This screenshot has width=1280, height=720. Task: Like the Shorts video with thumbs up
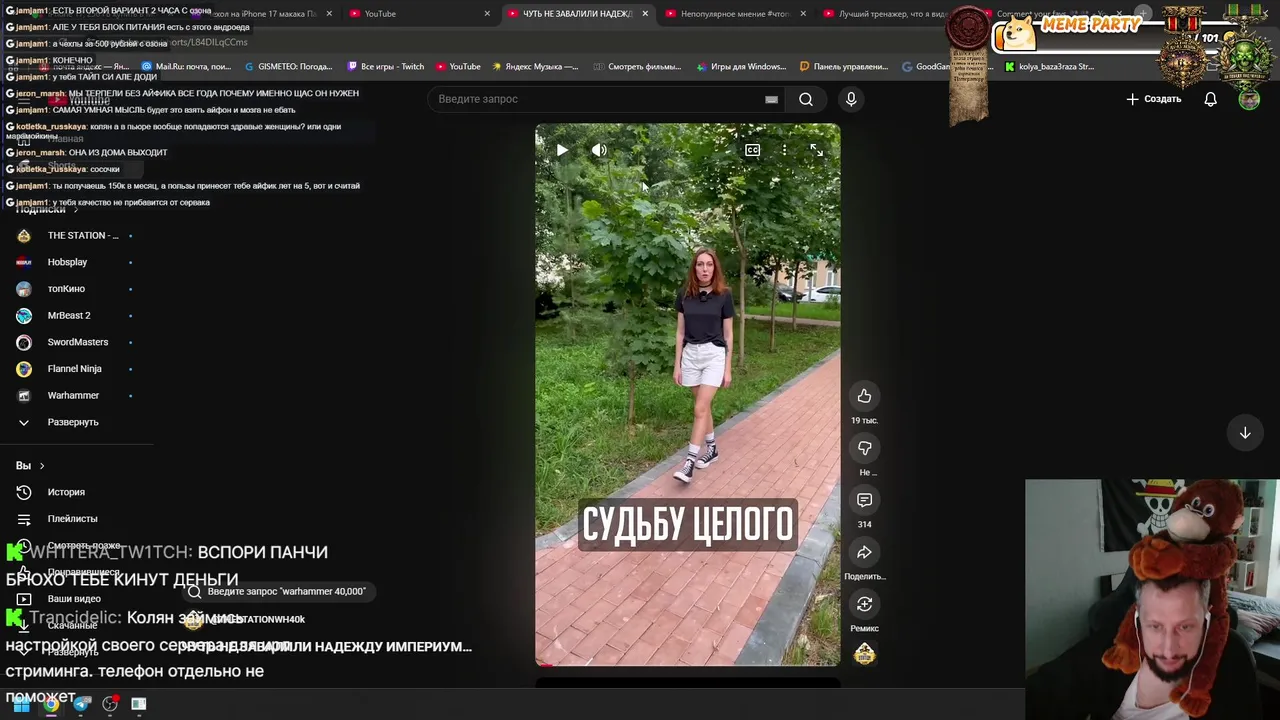click(864, 396)
